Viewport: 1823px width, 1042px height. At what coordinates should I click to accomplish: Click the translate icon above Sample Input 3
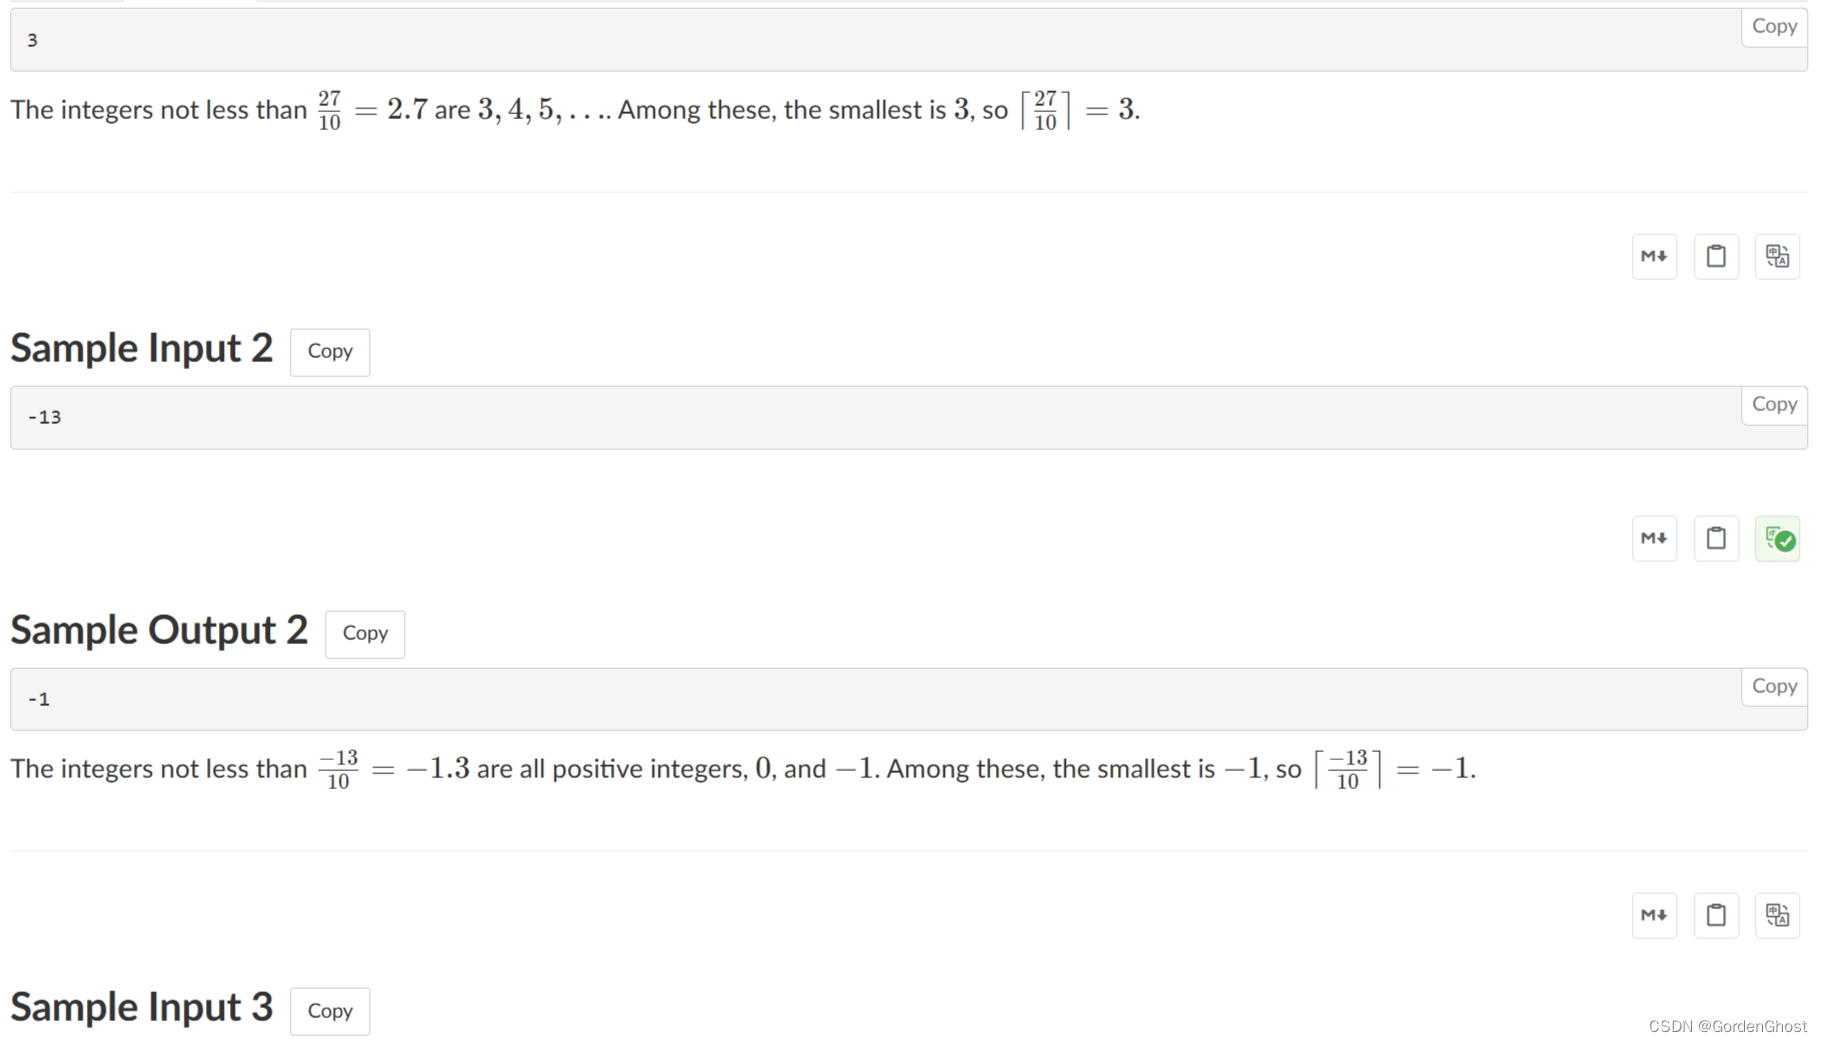1779,915
